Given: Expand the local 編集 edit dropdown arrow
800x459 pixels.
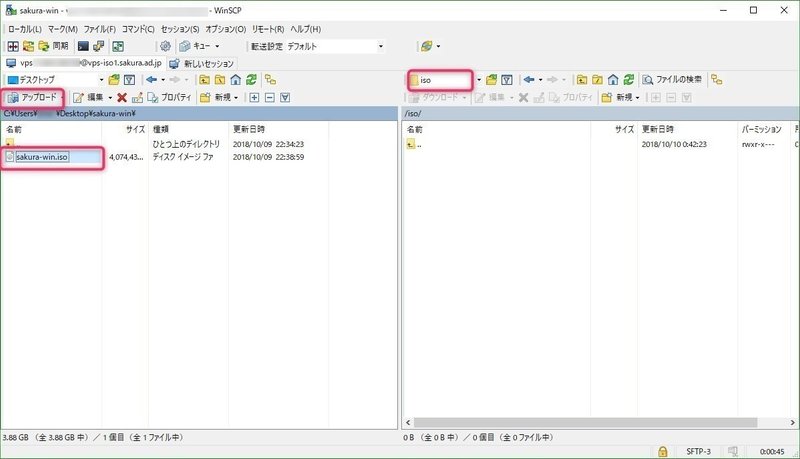Looking at the screenshot, I should (x=110, y=97).
